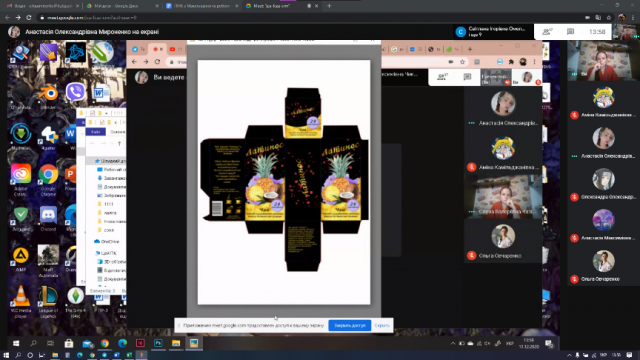Click the blue stop sharing access button

[x=350, y=325]
